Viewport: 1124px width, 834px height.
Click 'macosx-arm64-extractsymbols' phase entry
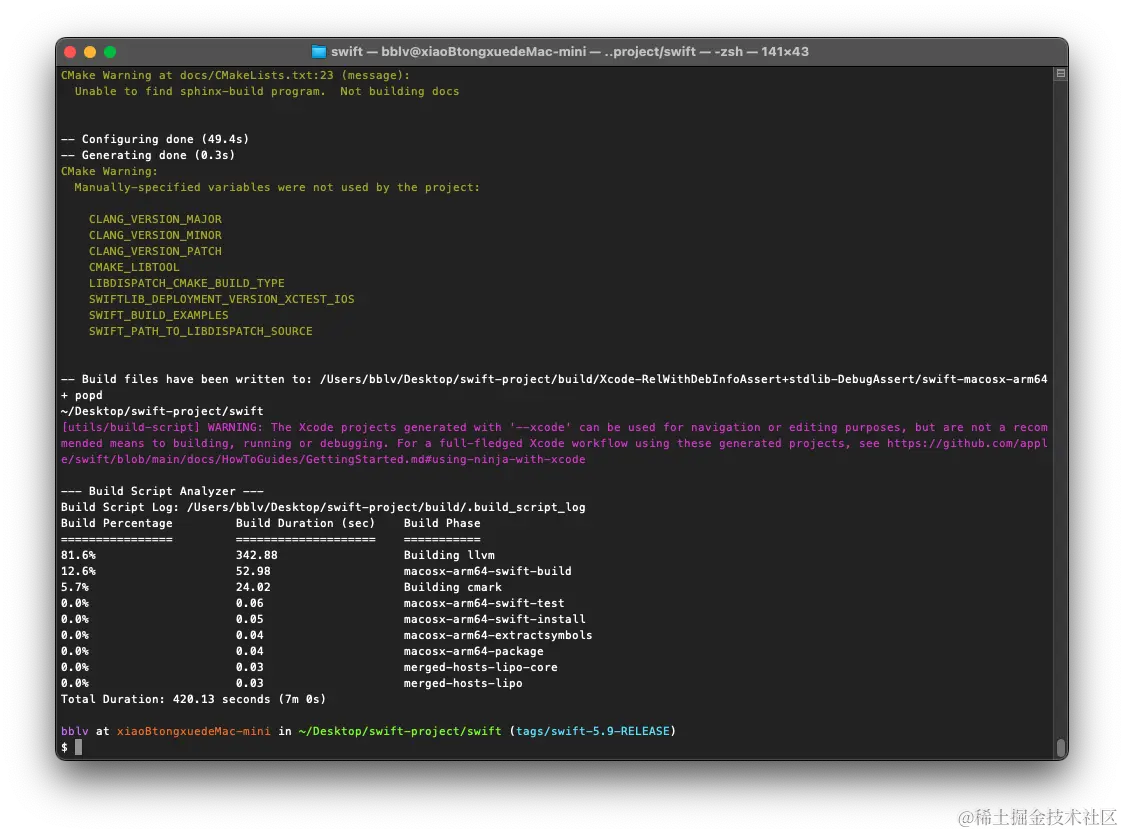click(498, 635)
